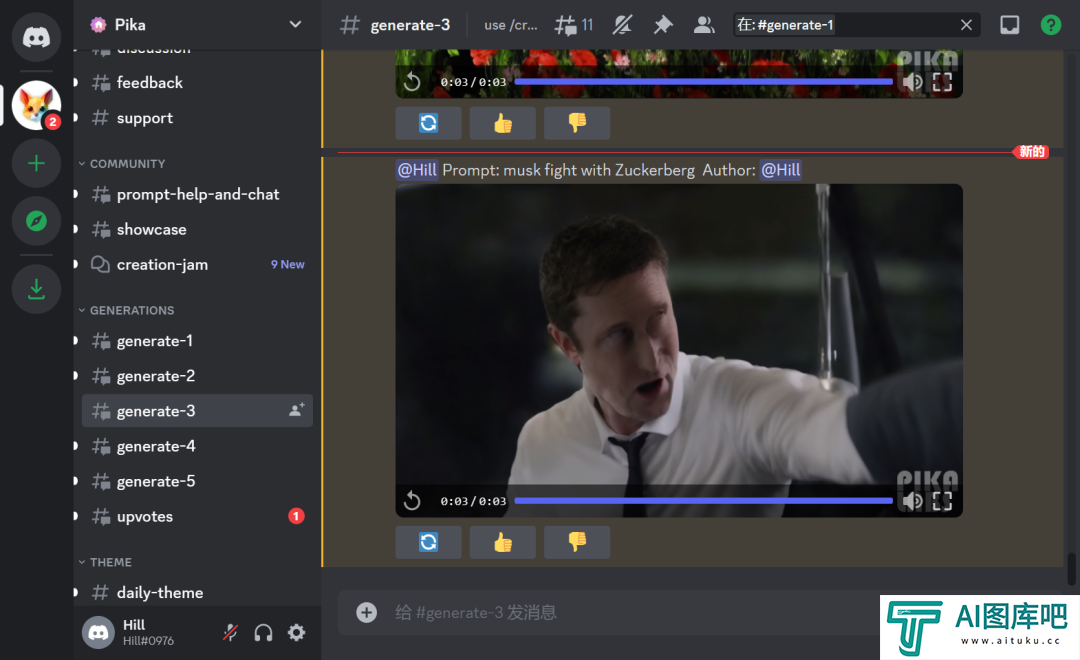Image resolution: width=1080 pixels, height=660 pixels.
Task: Open the daily-theme channel
Action: [x=197, y=592]
